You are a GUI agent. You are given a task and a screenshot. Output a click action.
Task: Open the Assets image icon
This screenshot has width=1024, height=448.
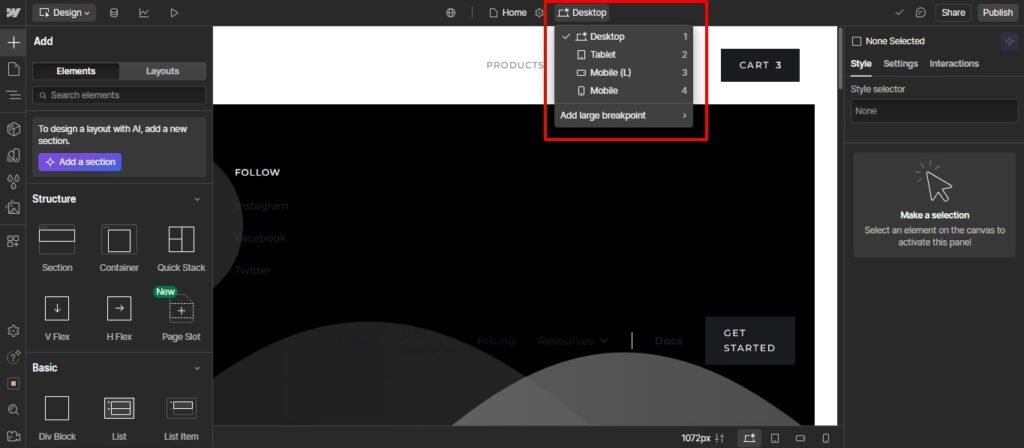pyautogui.click(x=13, y=208)
